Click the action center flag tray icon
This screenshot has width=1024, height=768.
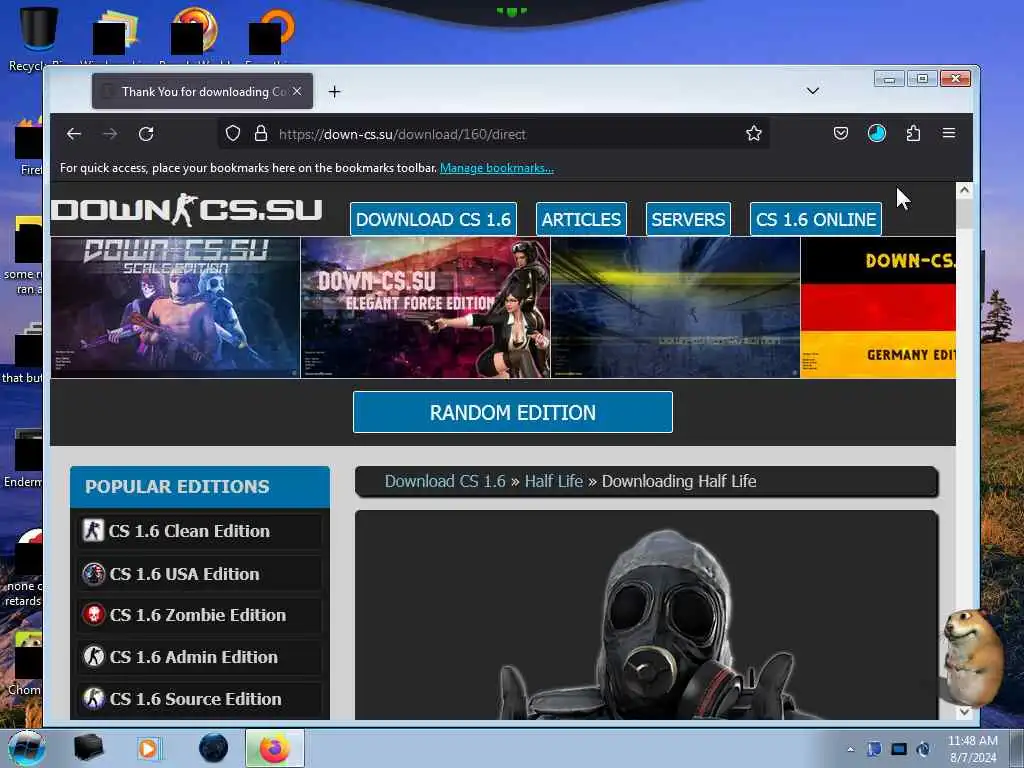pyautogui.click(x=874, y=749)
